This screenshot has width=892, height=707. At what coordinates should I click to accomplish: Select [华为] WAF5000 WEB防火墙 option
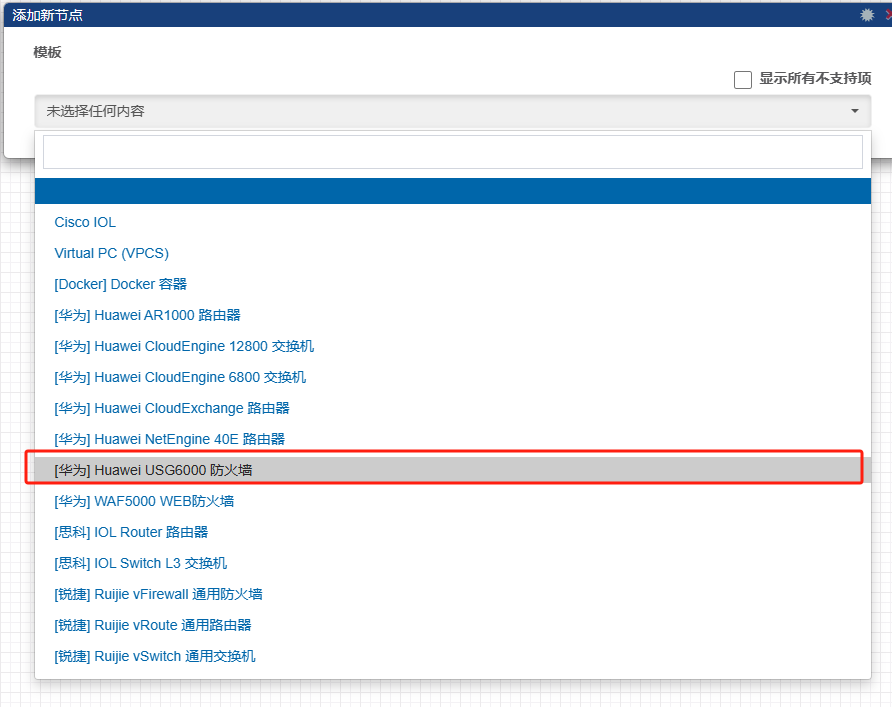[453, 501]
